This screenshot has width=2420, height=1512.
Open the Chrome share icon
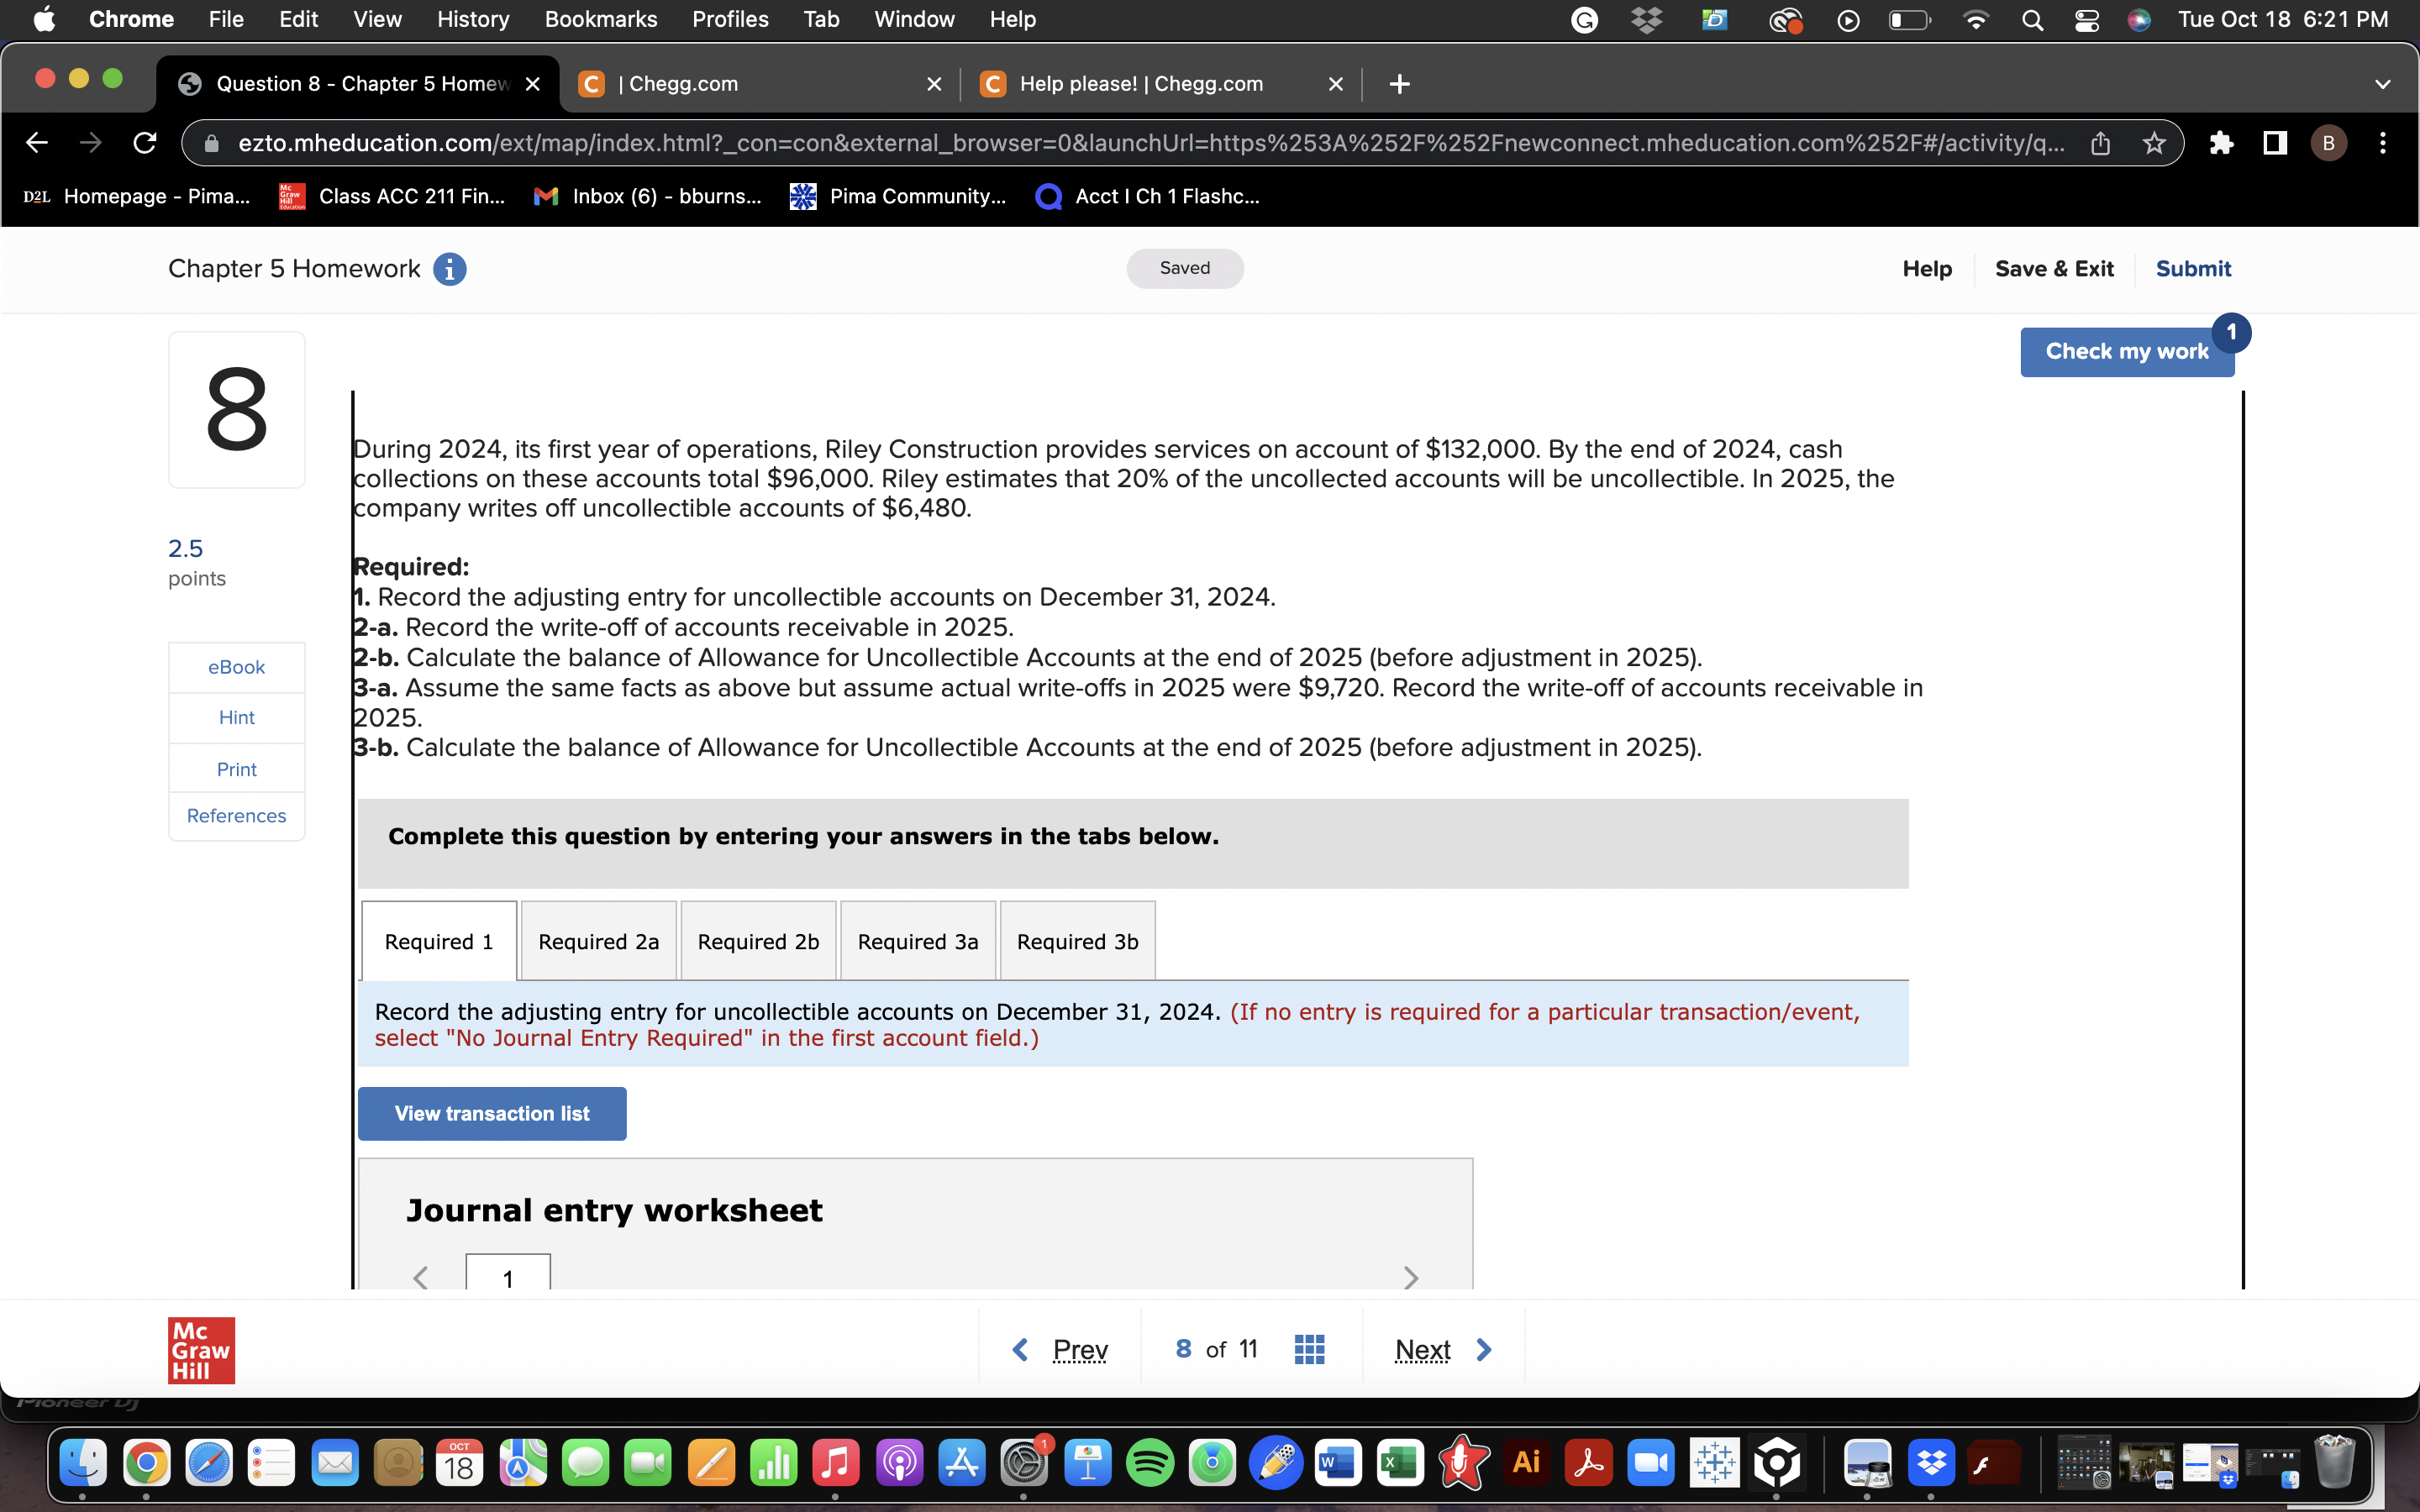click(2100, 143)
